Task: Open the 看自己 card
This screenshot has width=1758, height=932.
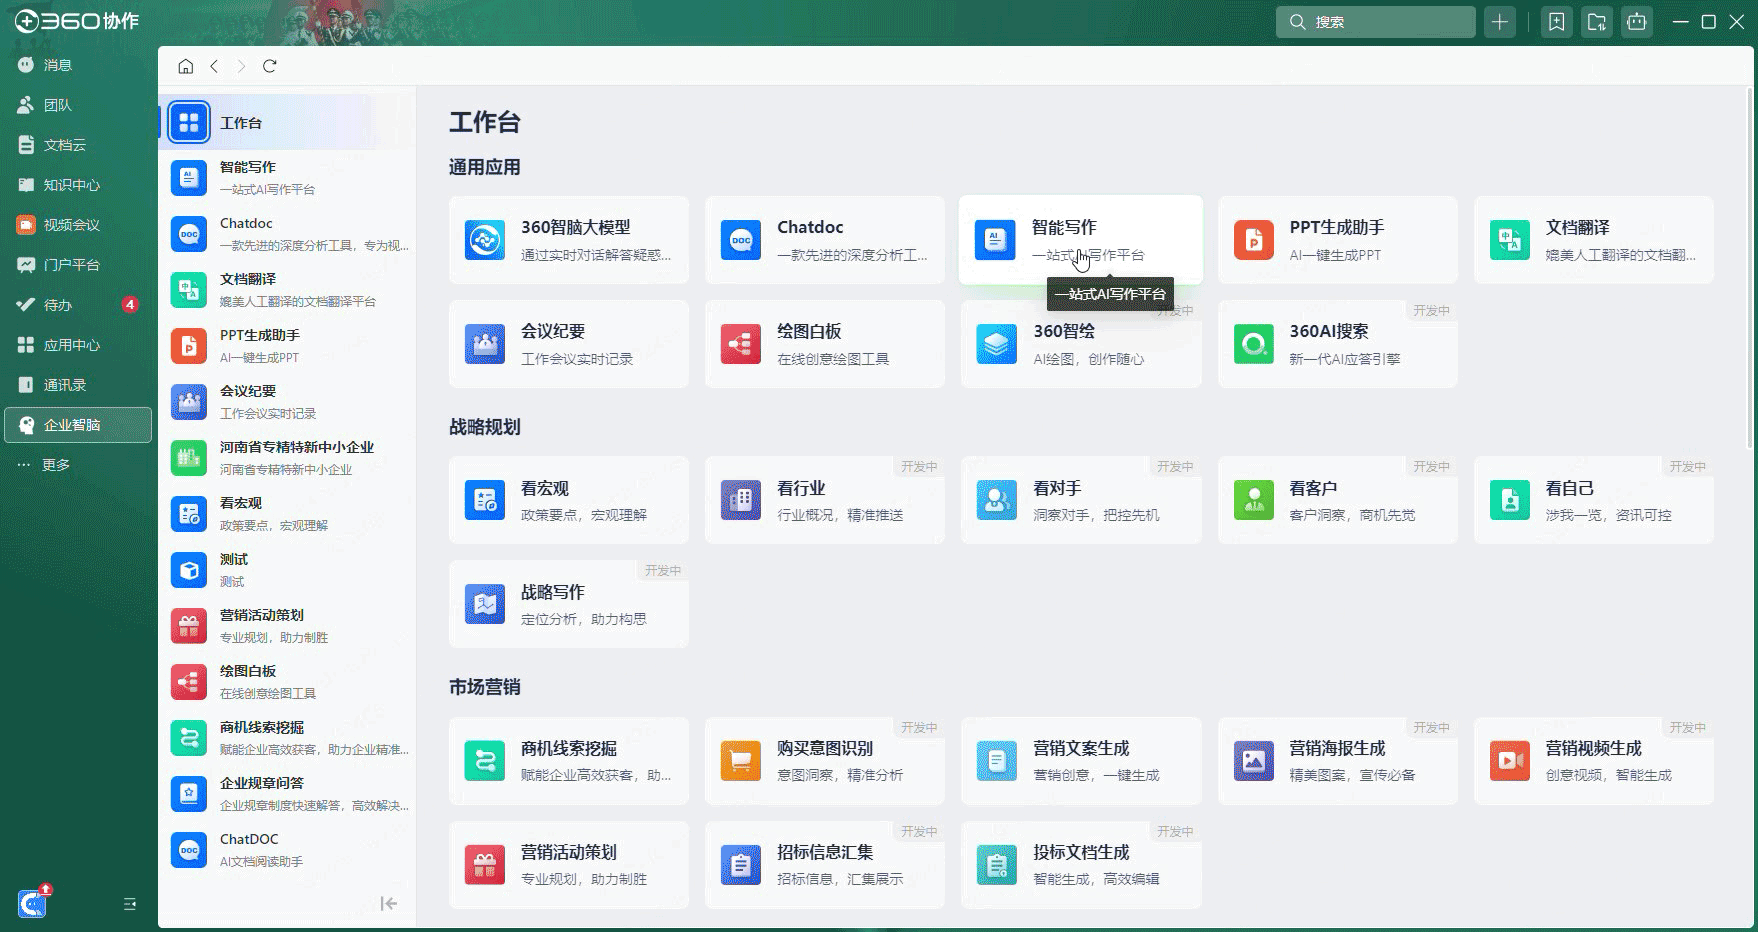Action: click(x=1593, y=500)
